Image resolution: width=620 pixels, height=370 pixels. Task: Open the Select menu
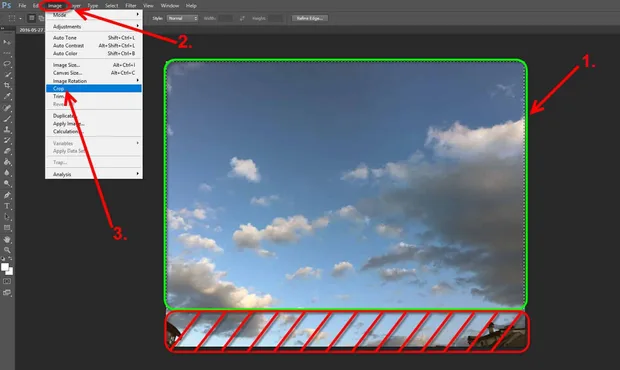(x=112, y=6)
